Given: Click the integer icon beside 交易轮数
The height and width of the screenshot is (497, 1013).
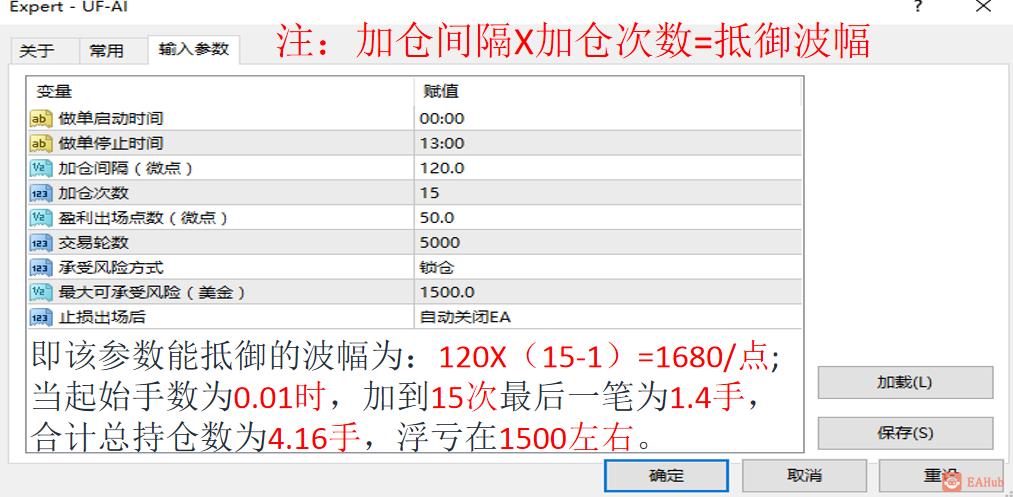Looking at the screenshot, I should click(x=41, y=242).
